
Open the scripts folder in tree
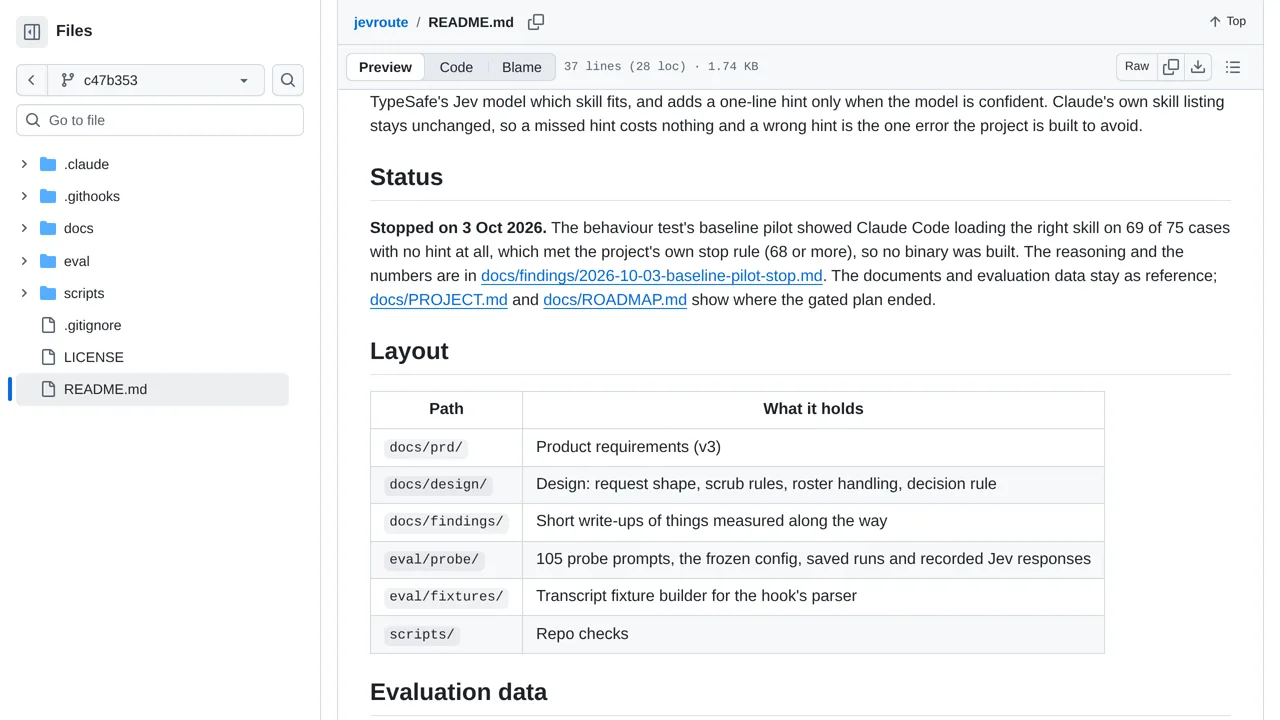coord(84,293)
